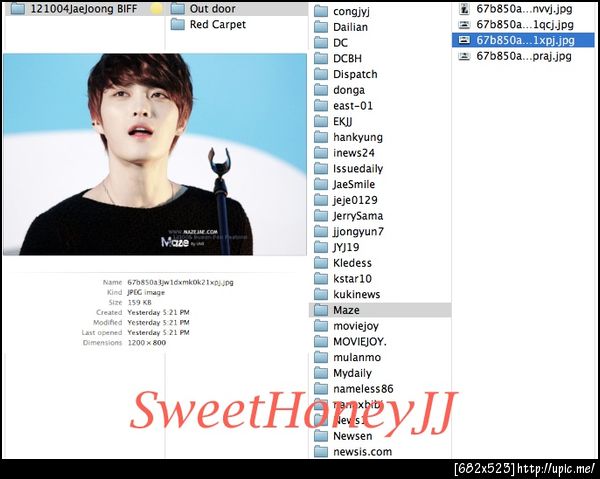Open the EKJJ folder icon
The width and height of the screenshot is (600, 479).
coord(321,121)
